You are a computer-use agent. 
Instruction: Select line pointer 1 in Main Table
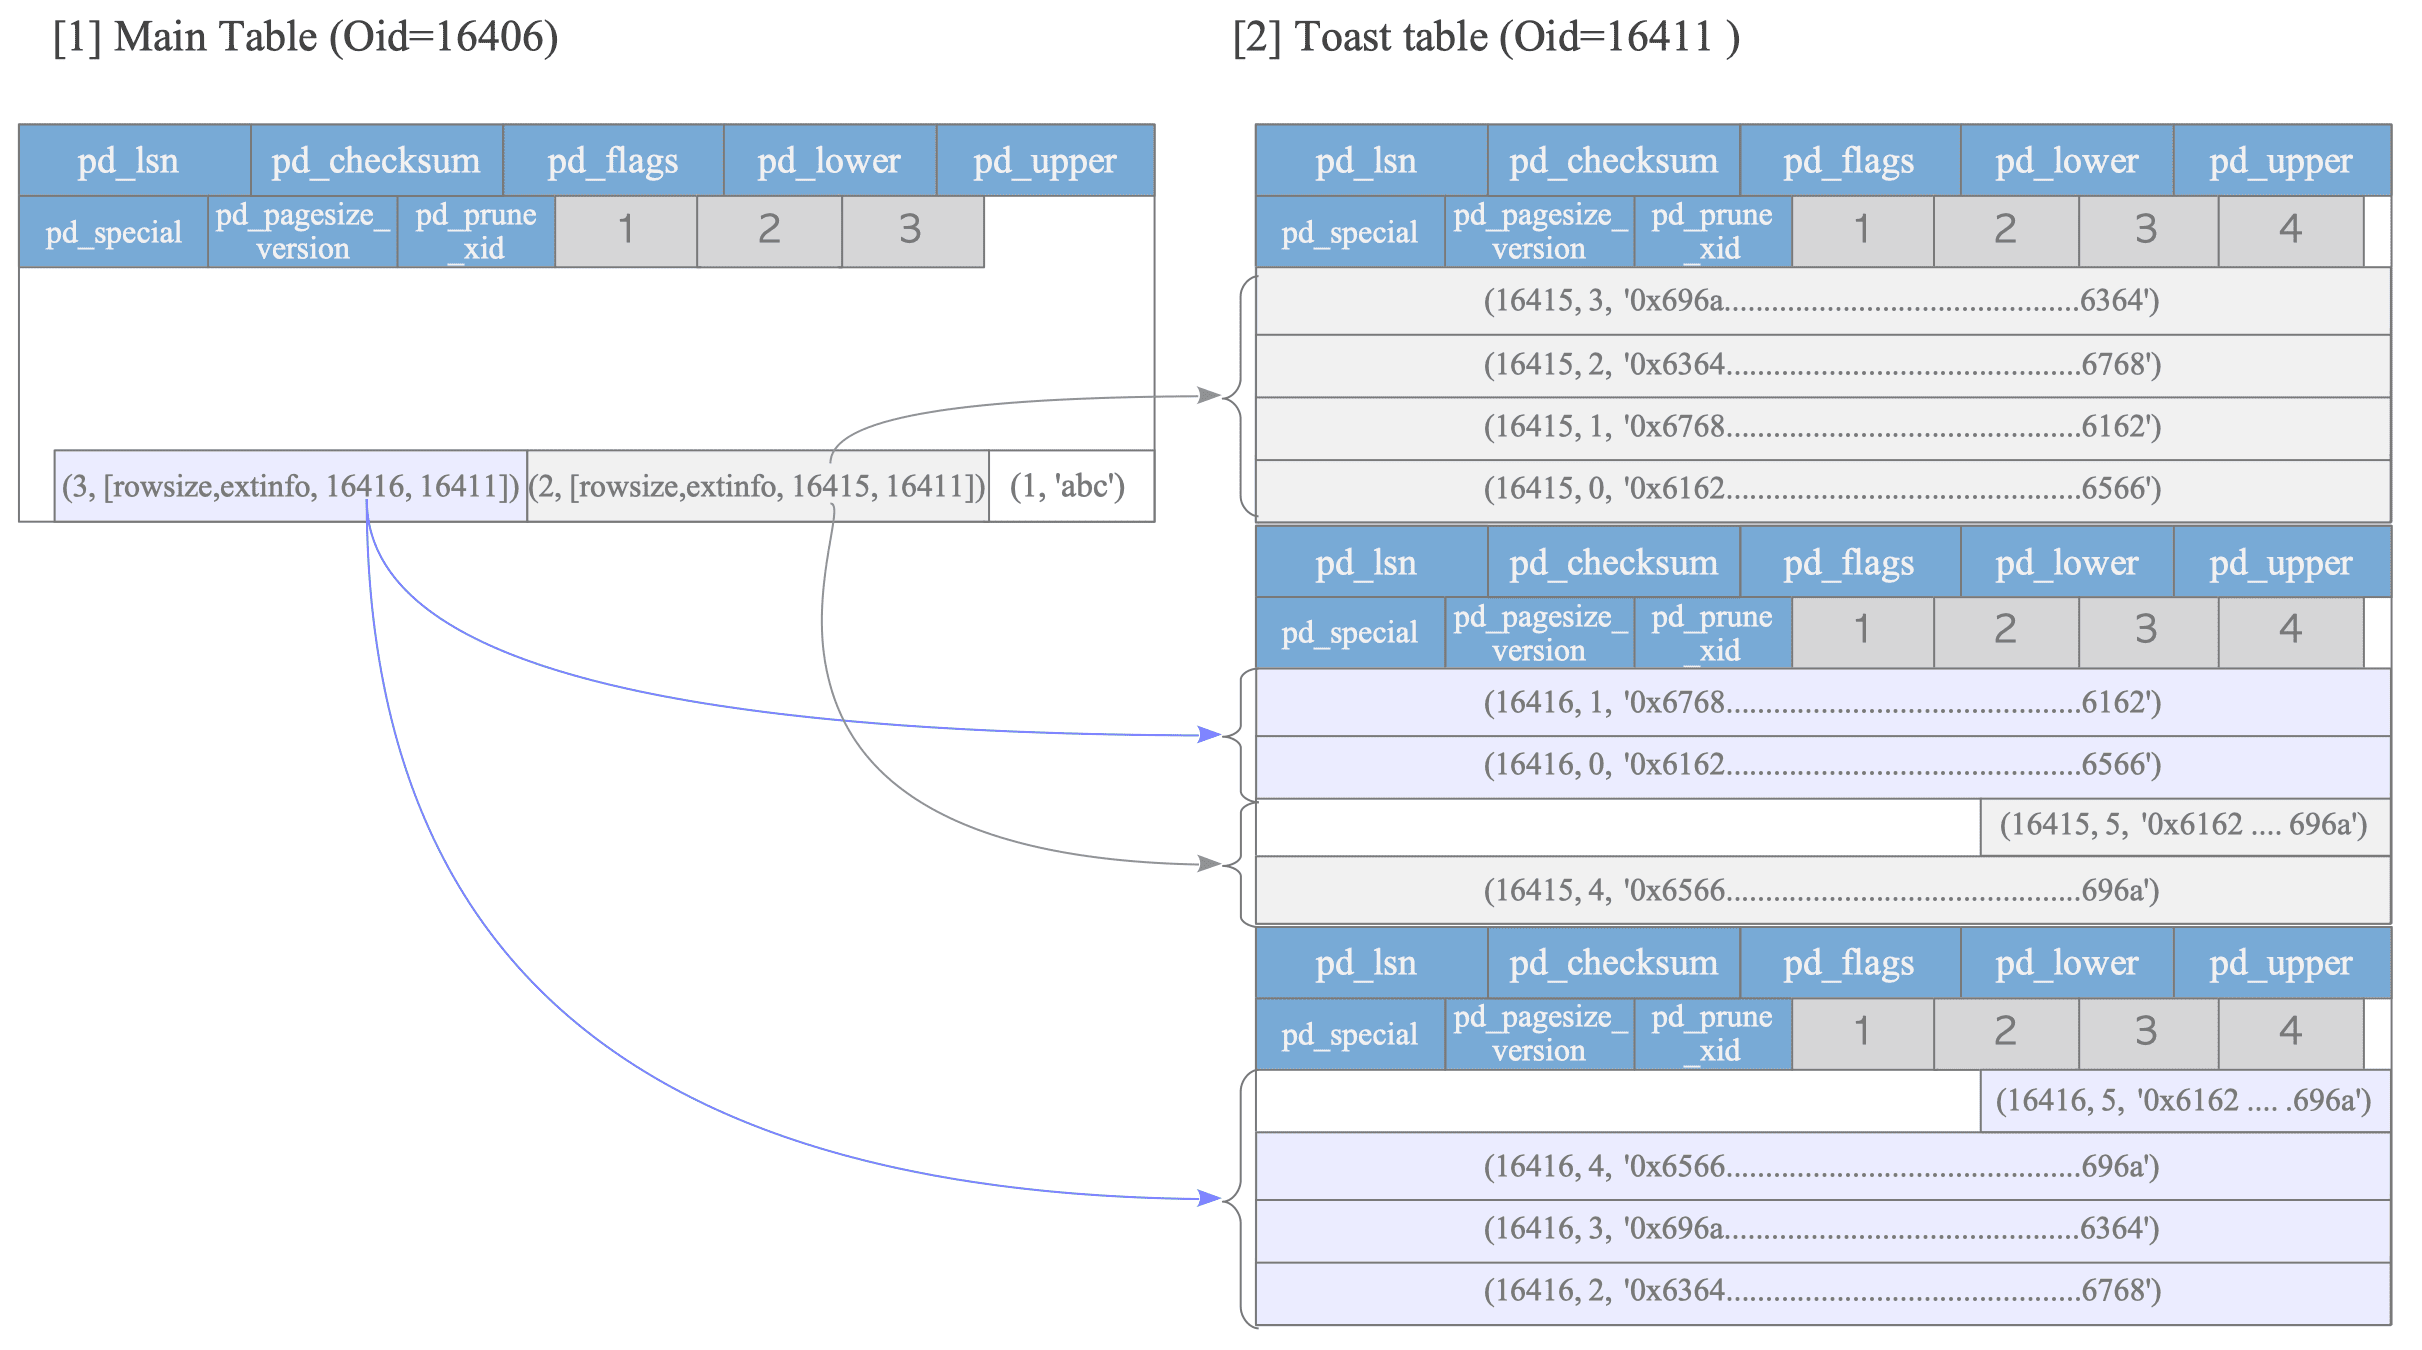pyautogui.click(x=626, y=232)
